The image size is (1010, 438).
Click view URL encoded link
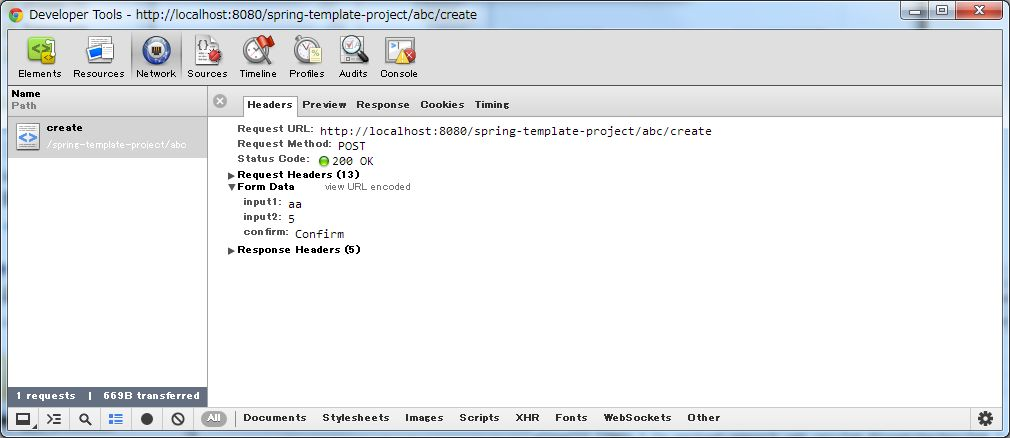pos(367,187)
